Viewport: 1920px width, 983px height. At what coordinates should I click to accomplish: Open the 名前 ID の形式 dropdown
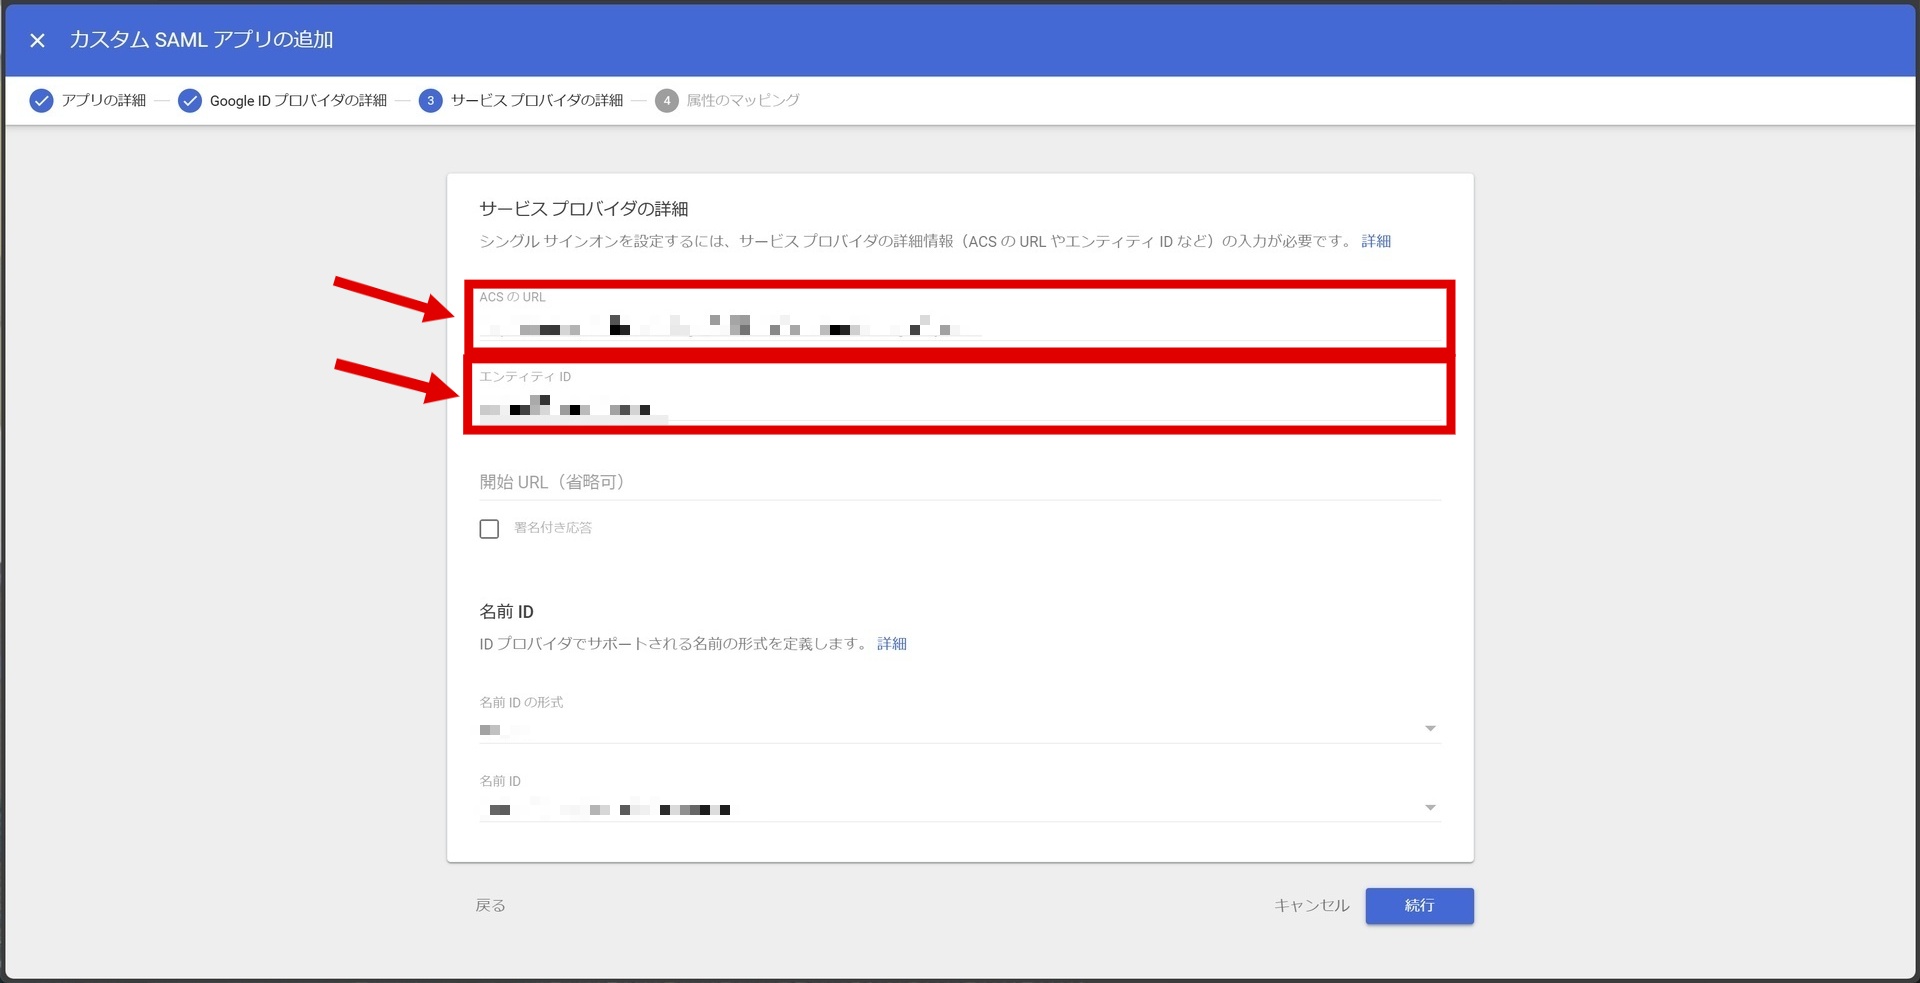click(960, 719)
